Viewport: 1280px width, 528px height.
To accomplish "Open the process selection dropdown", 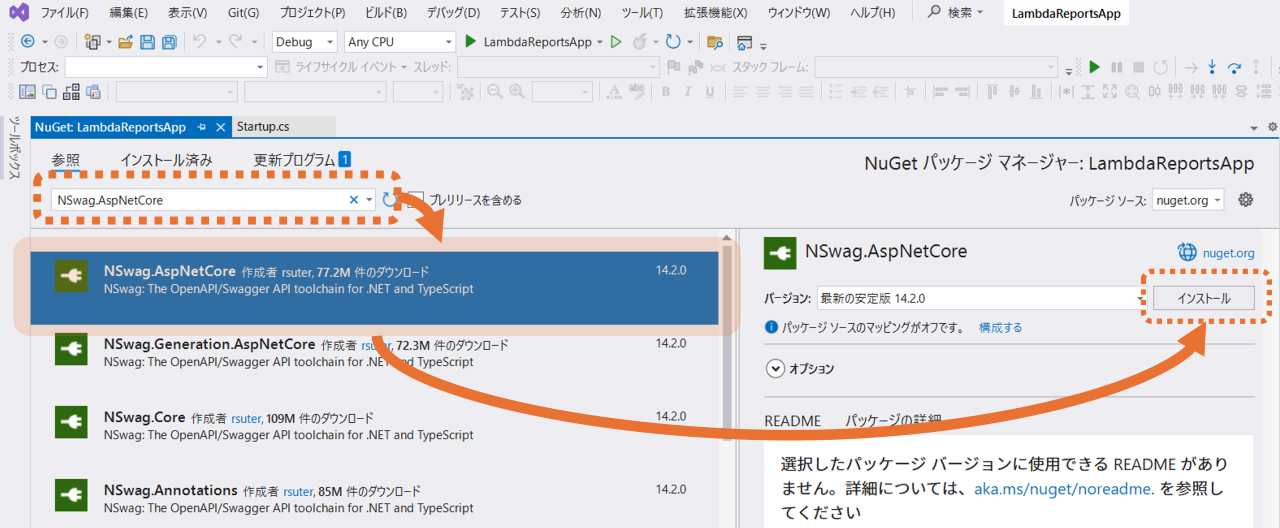I will pos(165,67).
